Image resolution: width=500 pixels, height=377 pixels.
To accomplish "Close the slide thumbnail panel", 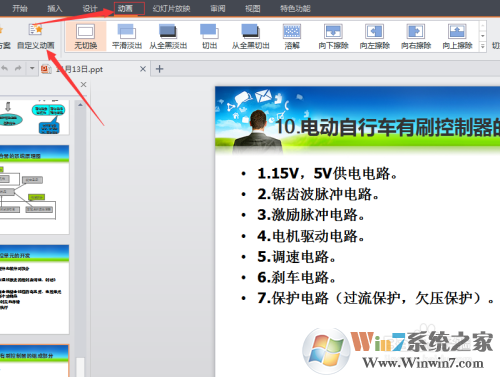I will coord(83,85).
